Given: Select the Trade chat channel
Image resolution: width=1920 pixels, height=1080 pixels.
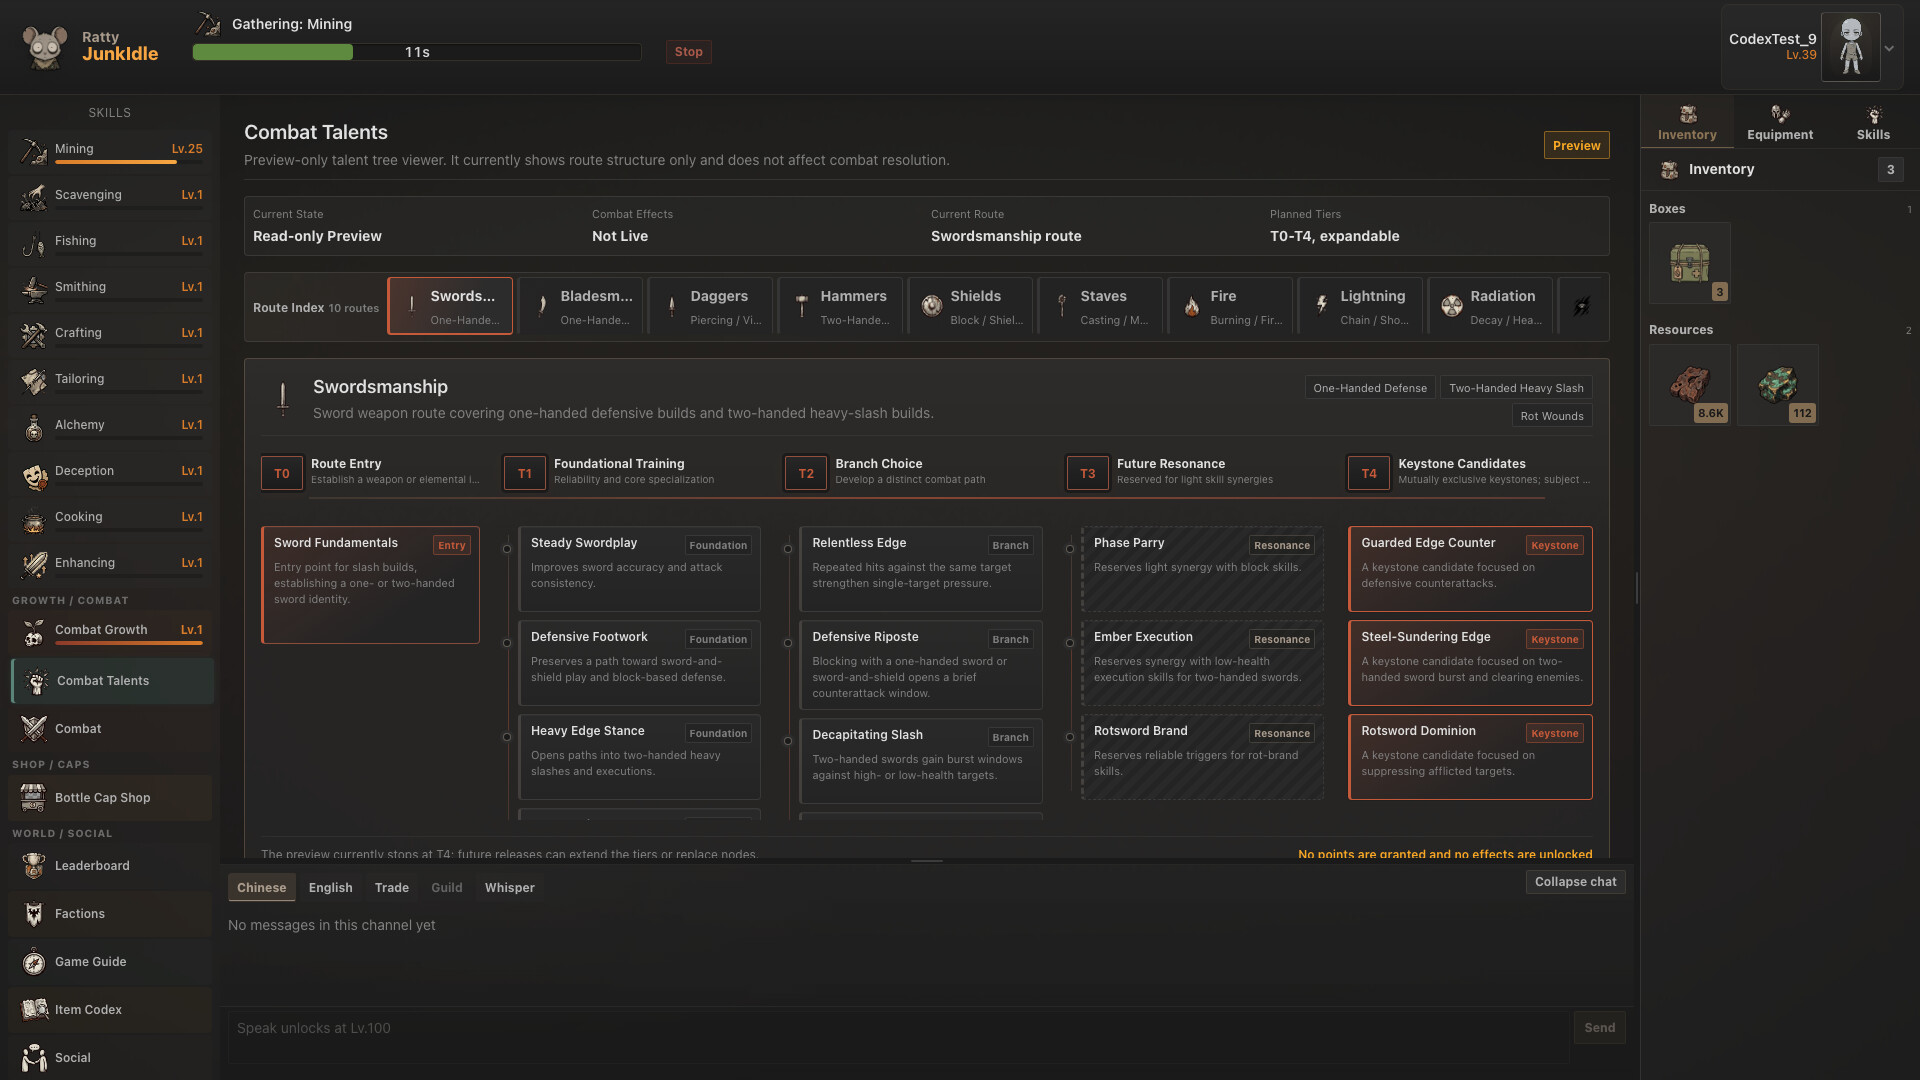Looking at the screenshot, I should click(x=391, y=888).
